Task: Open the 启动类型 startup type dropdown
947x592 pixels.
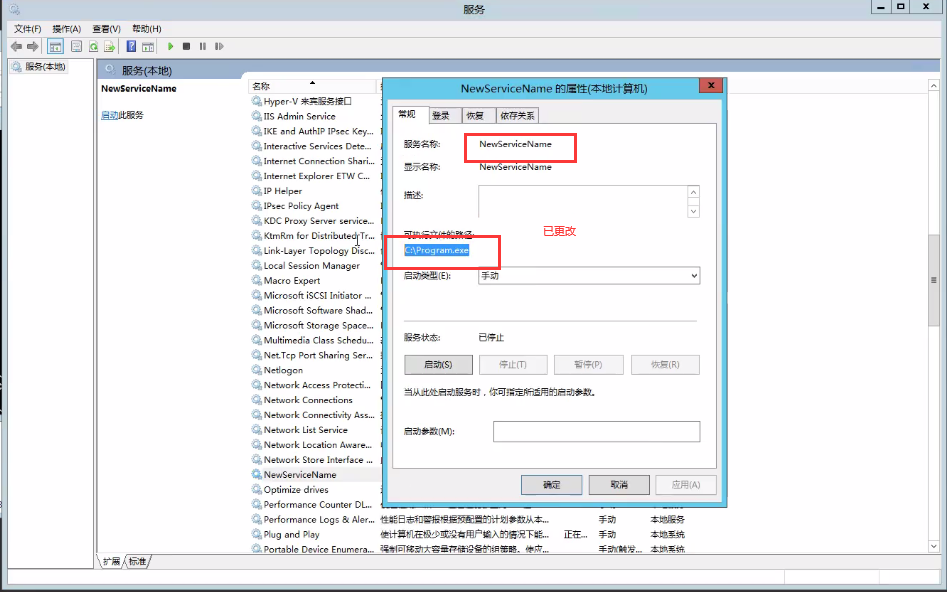Action: [x=588, y=275]
